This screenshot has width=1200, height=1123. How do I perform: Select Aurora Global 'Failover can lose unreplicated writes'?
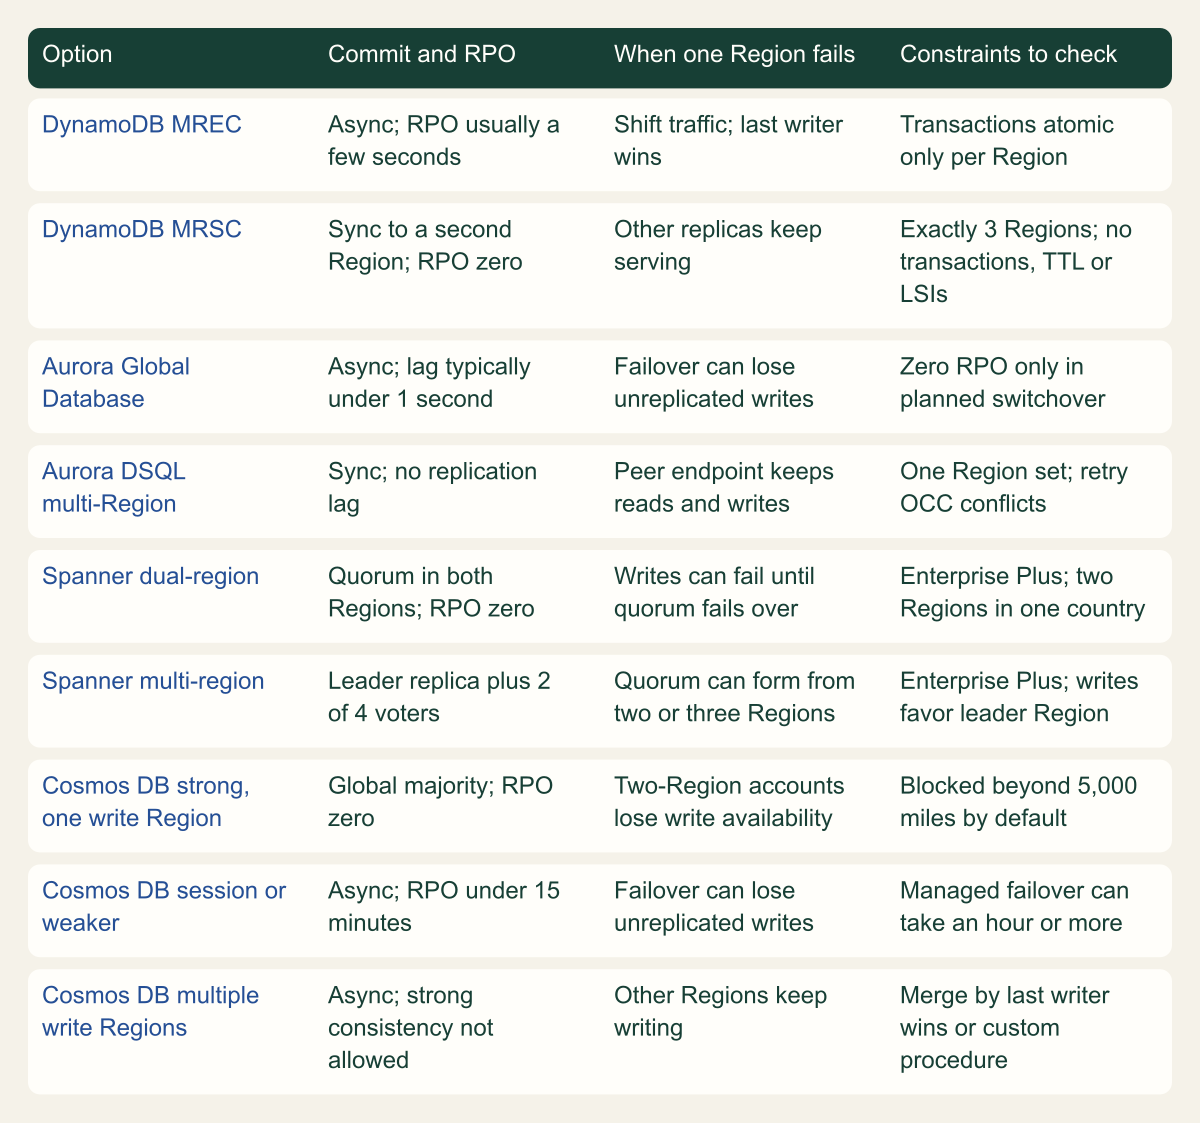point(714,382)
